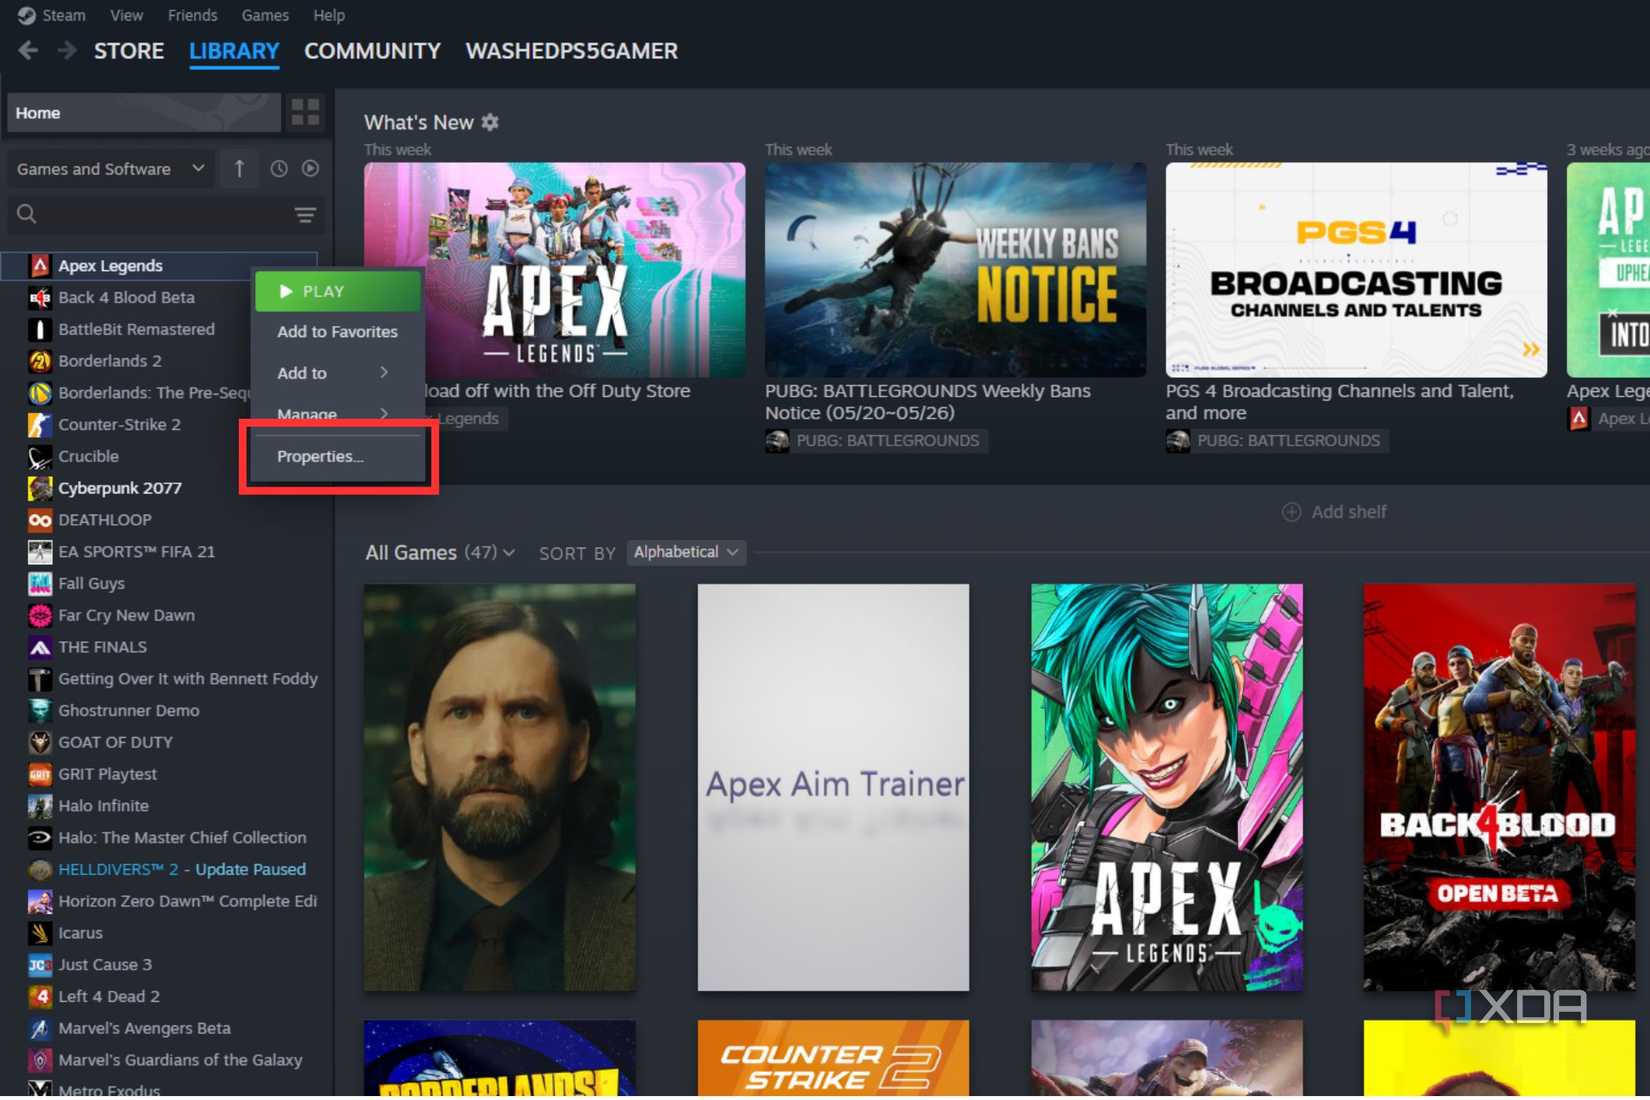Click the What's New settings gear

coord(490,122)
